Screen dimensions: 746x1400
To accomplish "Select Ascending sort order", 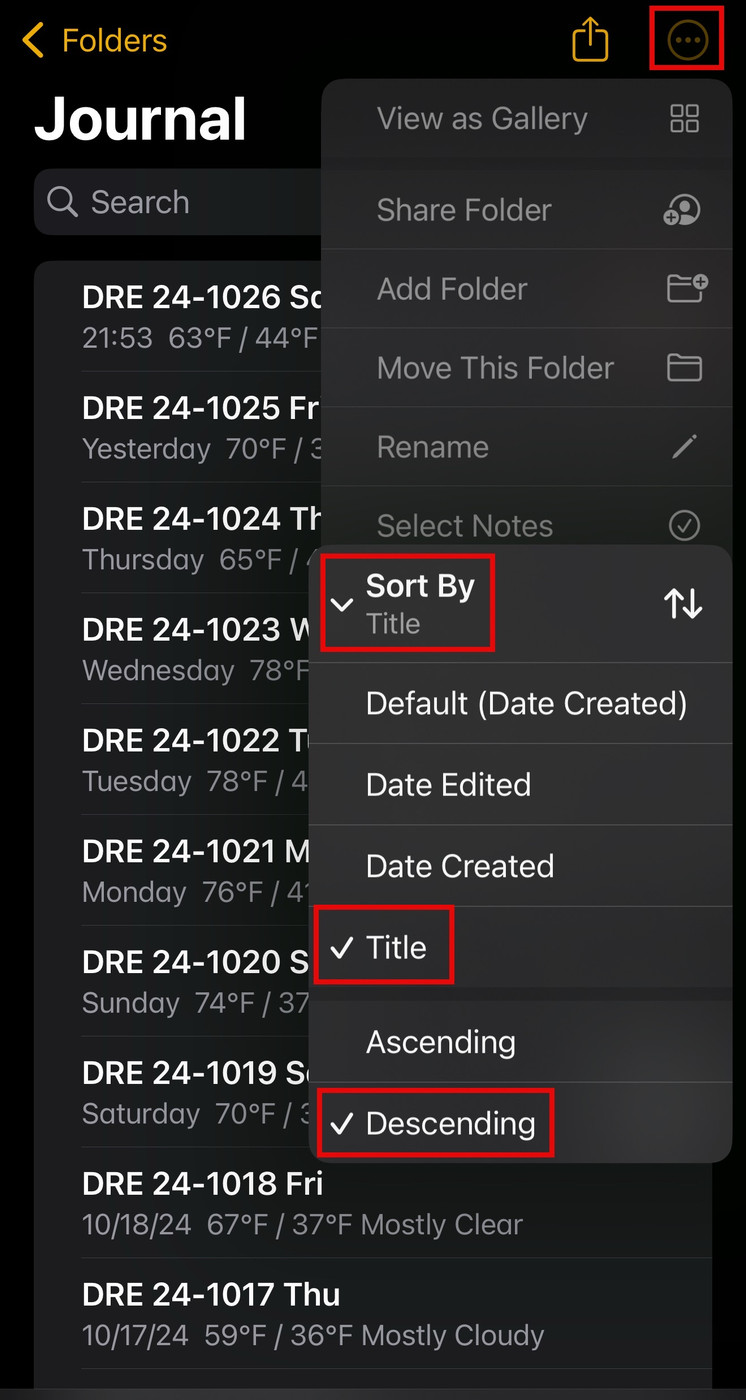I will tap(441, 1042).
